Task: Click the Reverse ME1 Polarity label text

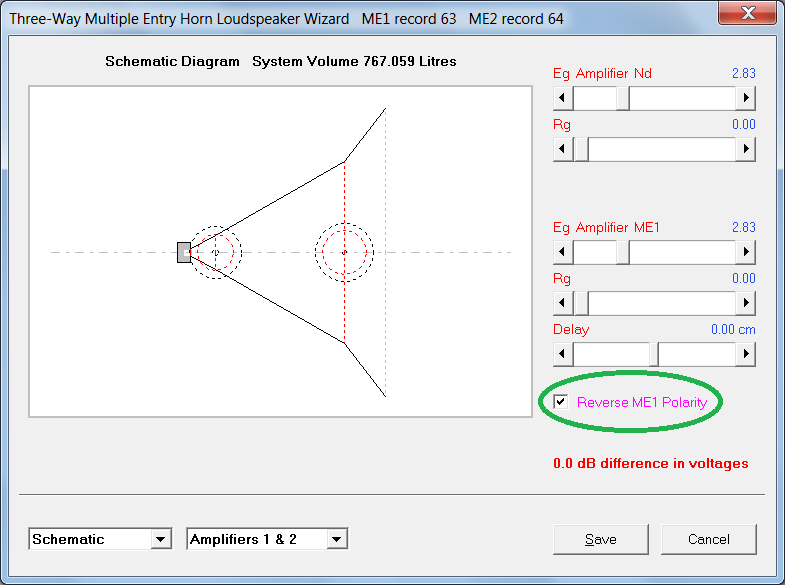Action: 642,402
